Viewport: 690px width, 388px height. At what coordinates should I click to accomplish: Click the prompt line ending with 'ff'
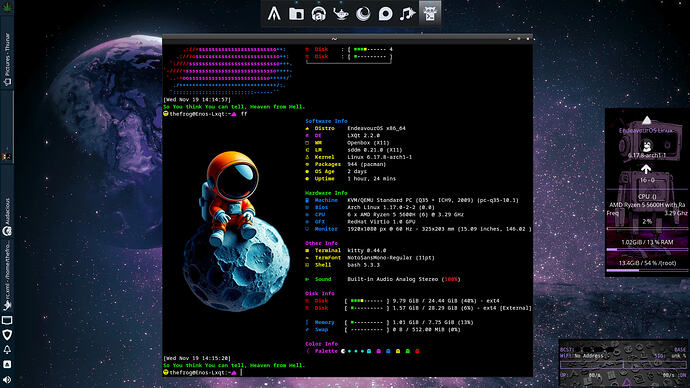pos(206,114)
